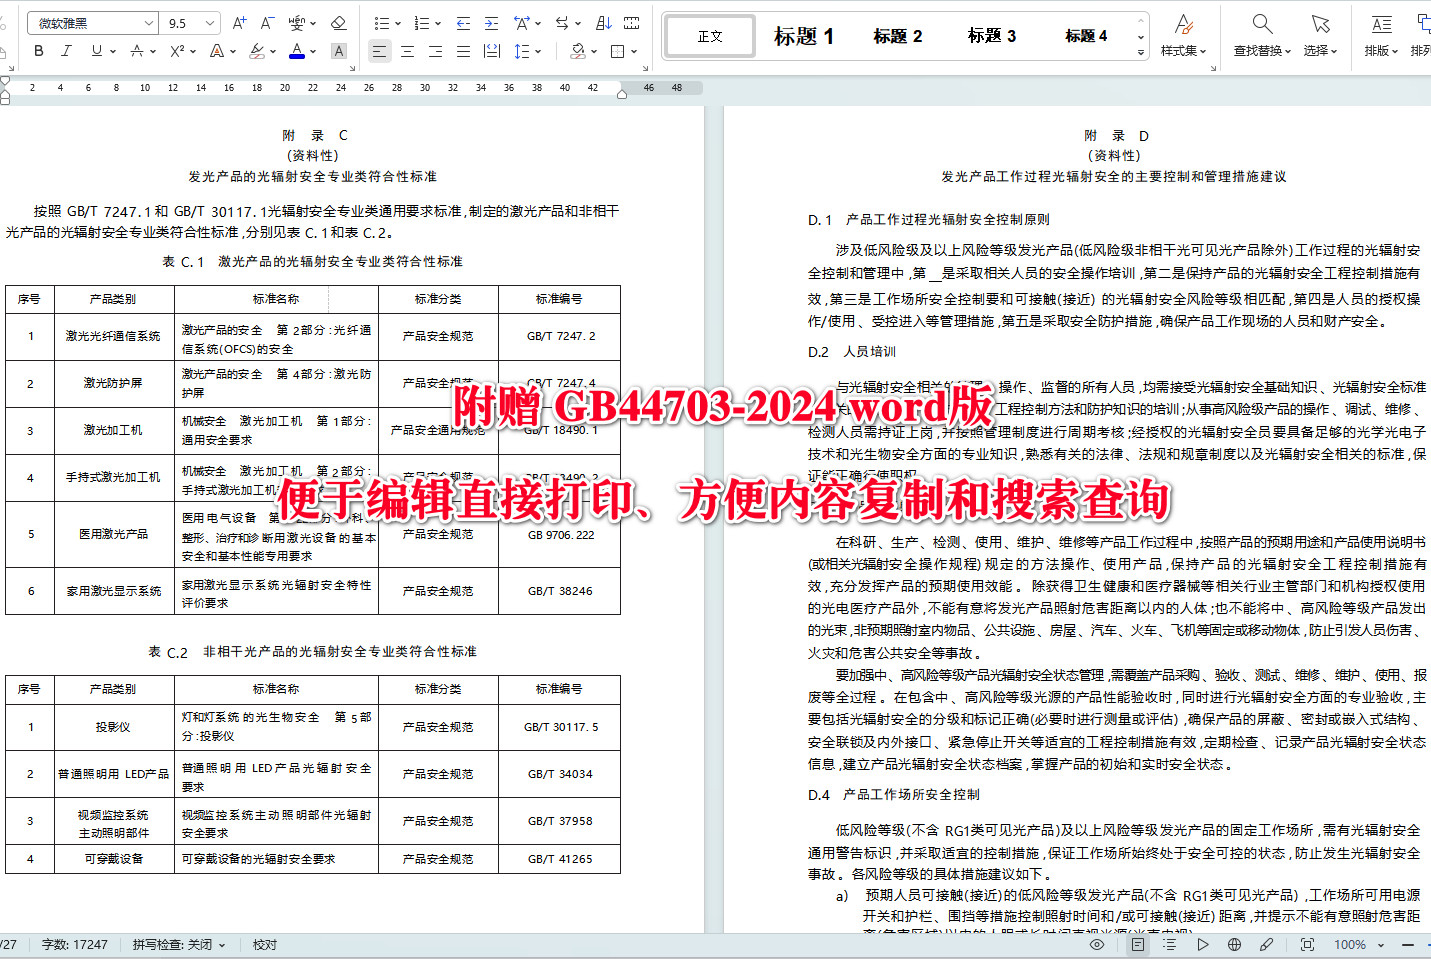The image size is (1431, 959).
Task: Increase paragraph indent
Action: click(491, 23)
